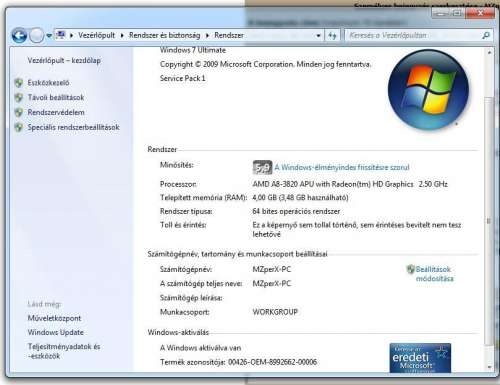Select Vezérlőpult in the breadcrumb path

coord(96,35)
